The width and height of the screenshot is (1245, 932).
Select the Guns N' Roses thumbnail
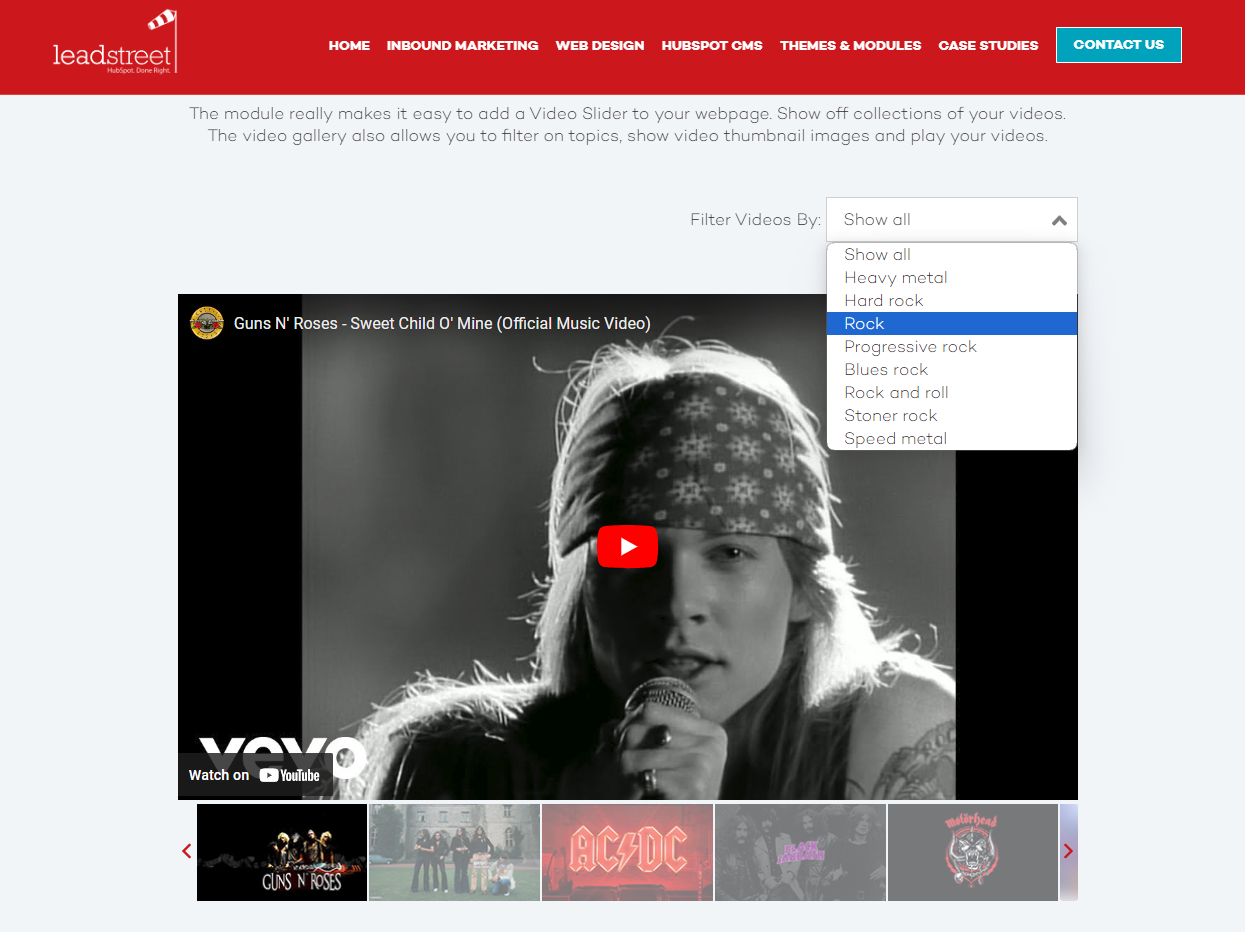pos(282,852)
